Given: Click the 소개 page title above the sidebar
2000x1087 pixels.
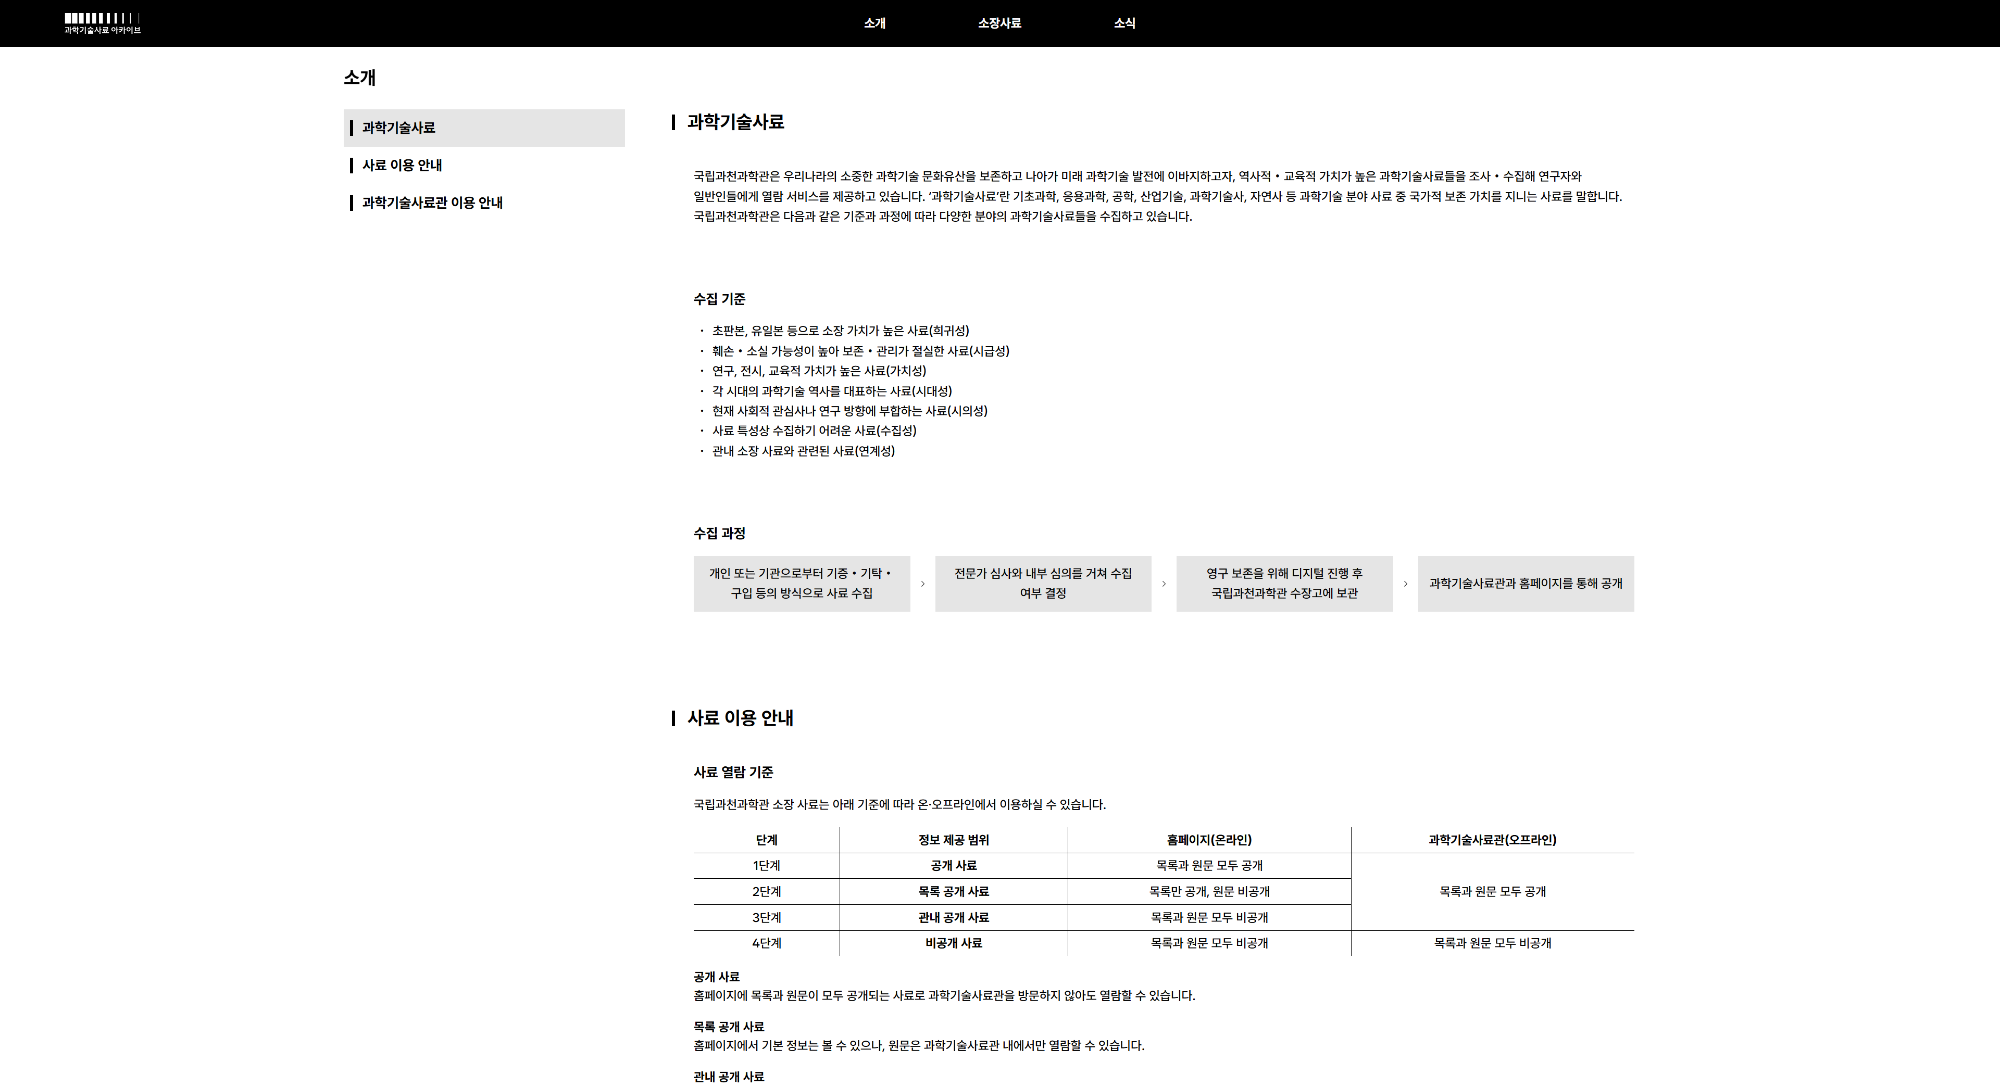Looking at the screenshot, I should coord(360,78).
